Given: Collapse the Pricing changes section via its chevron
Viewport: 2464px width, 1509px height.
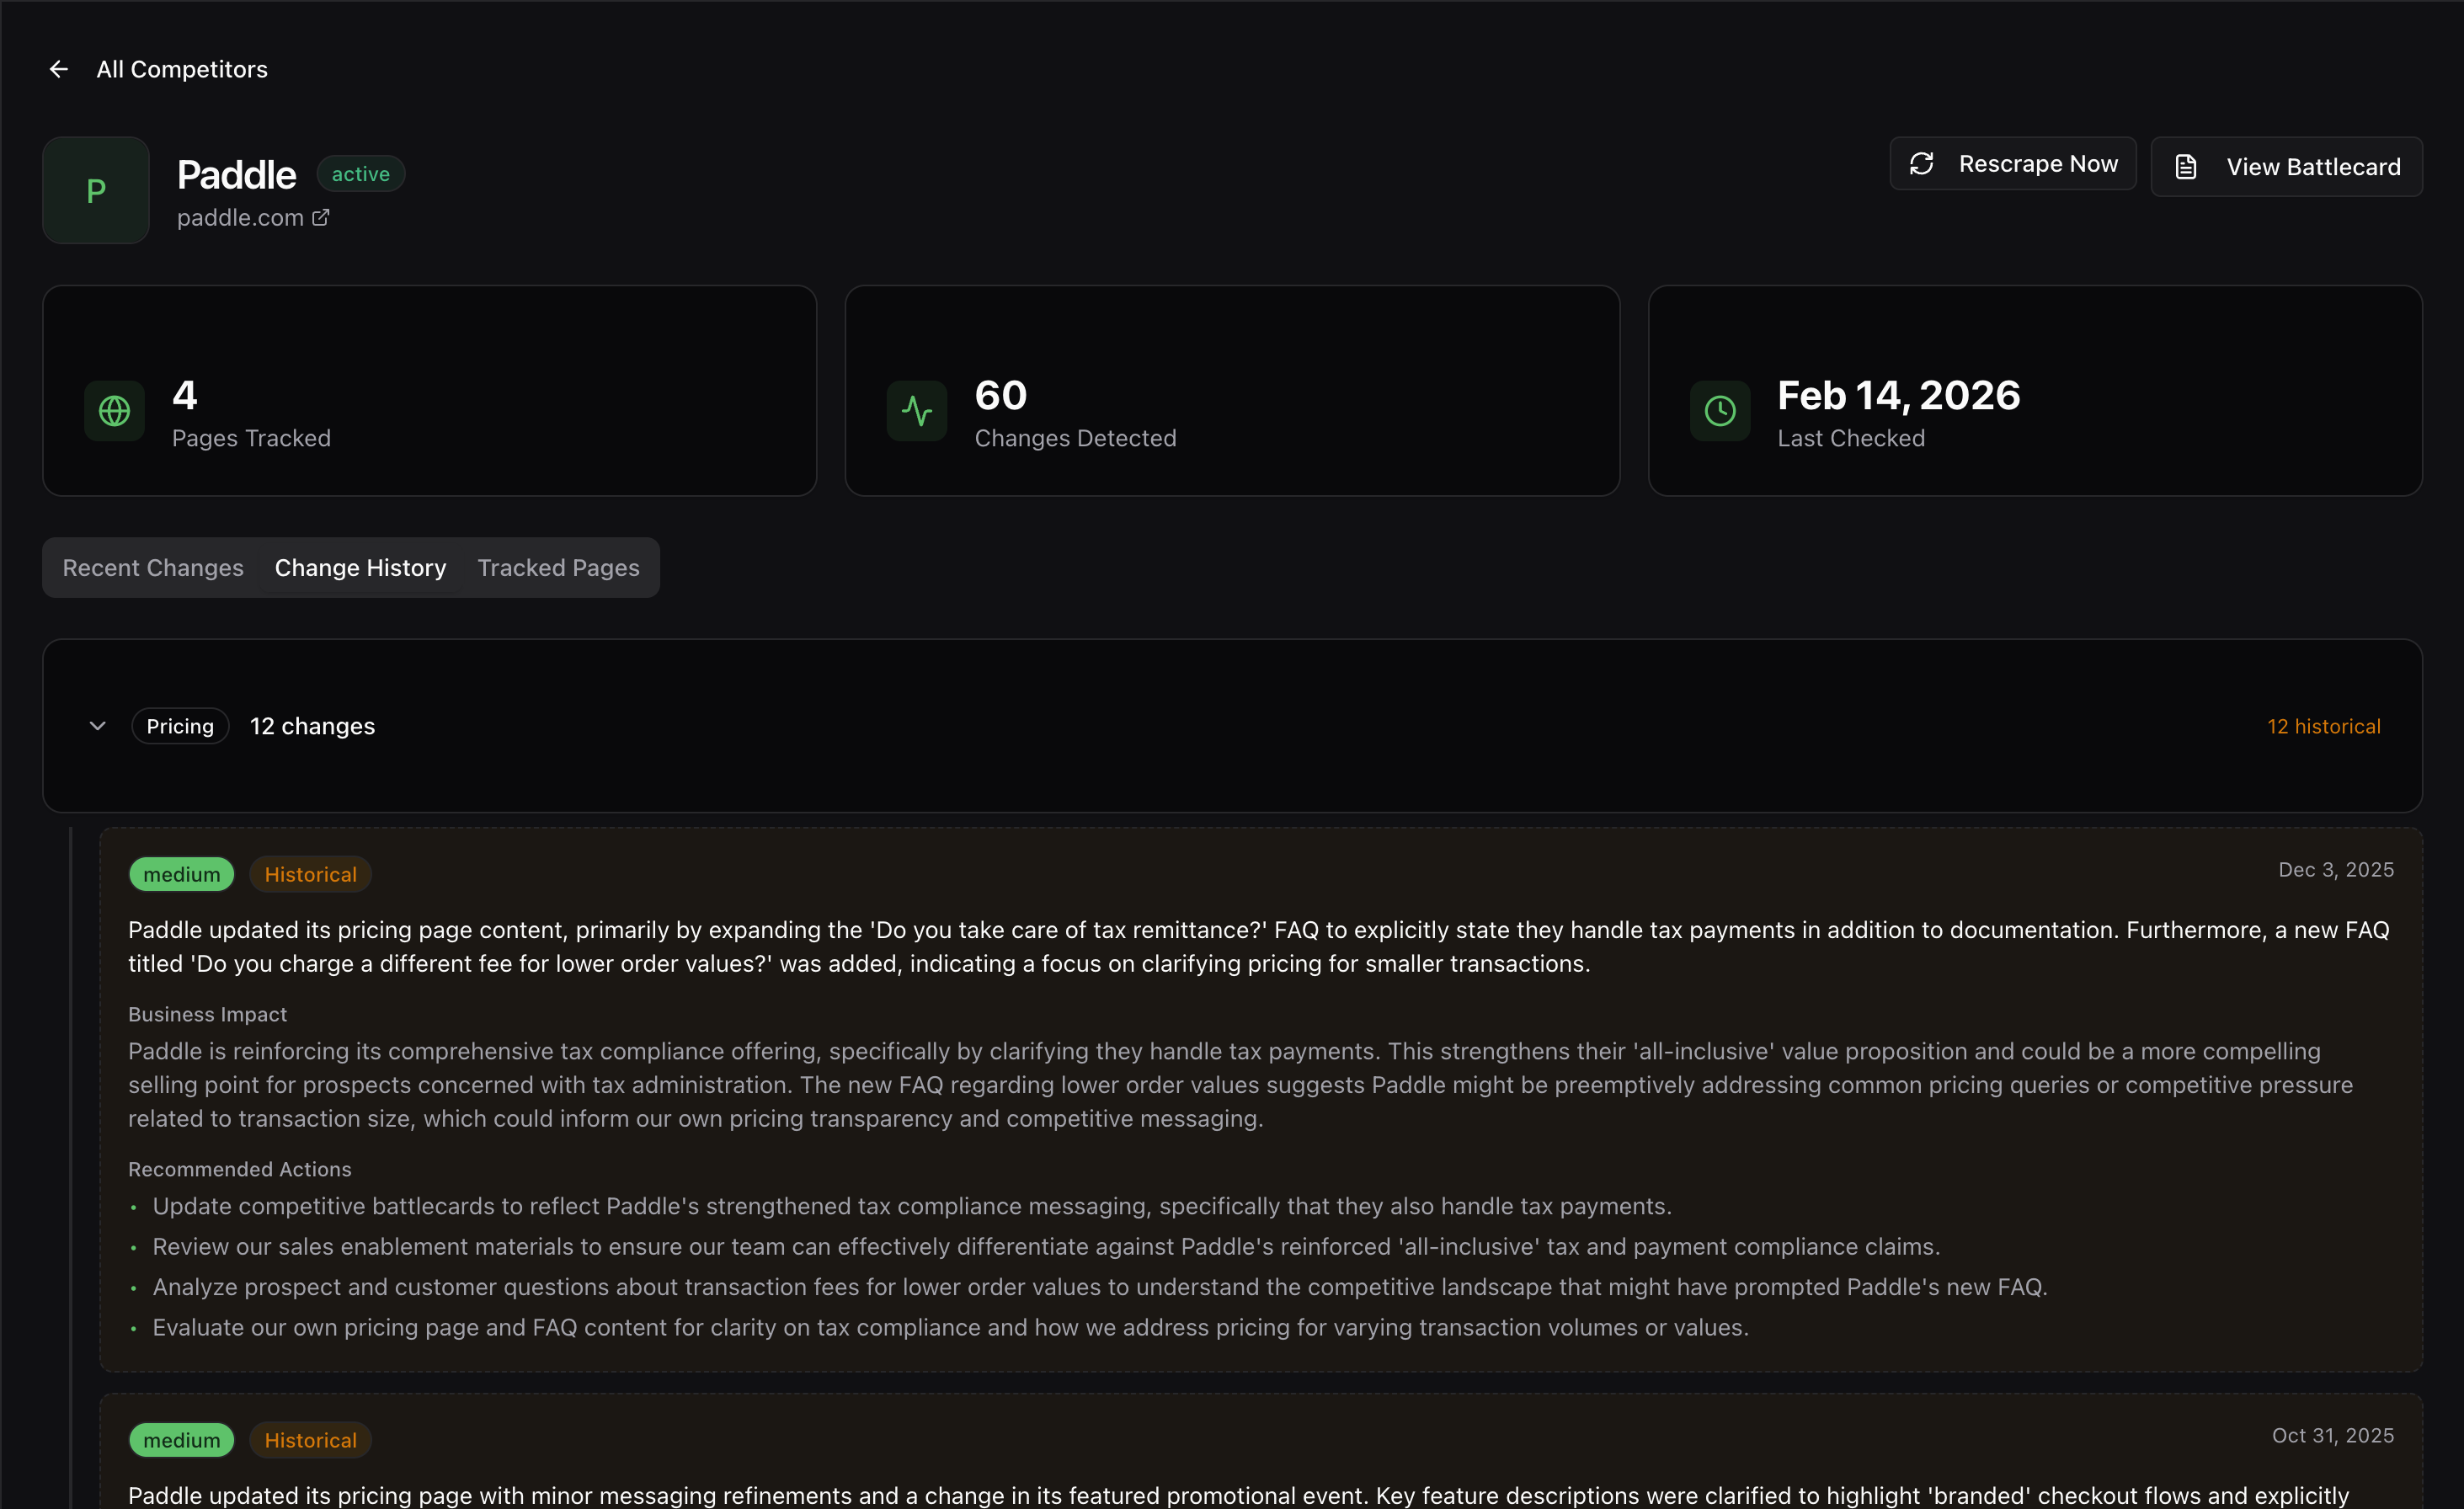Looking at the screenshot, I should [x=97, y=725].
